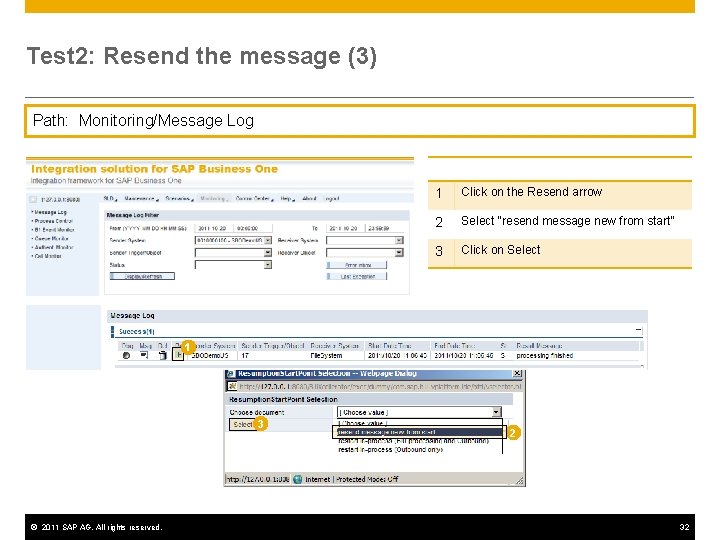Click the Display/Refresh button
Screen dimensions: 720x540
tap(143, 276)
